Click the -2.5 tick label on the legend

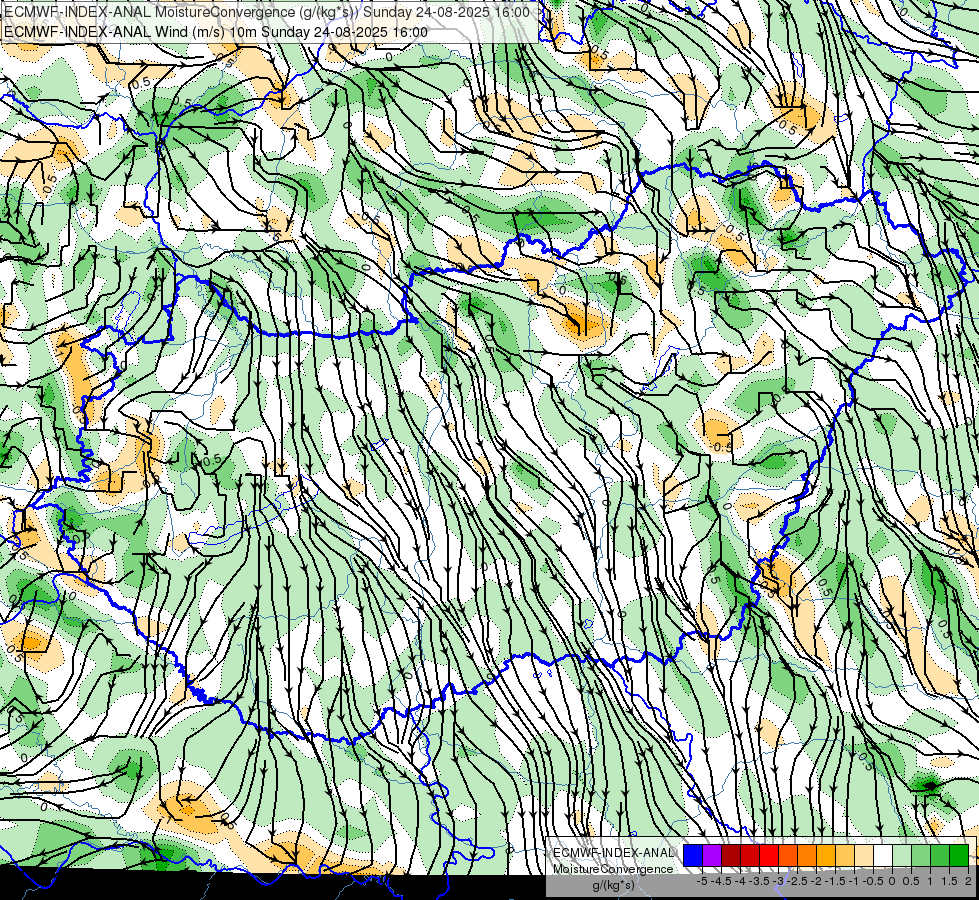[x=797, y=881]
